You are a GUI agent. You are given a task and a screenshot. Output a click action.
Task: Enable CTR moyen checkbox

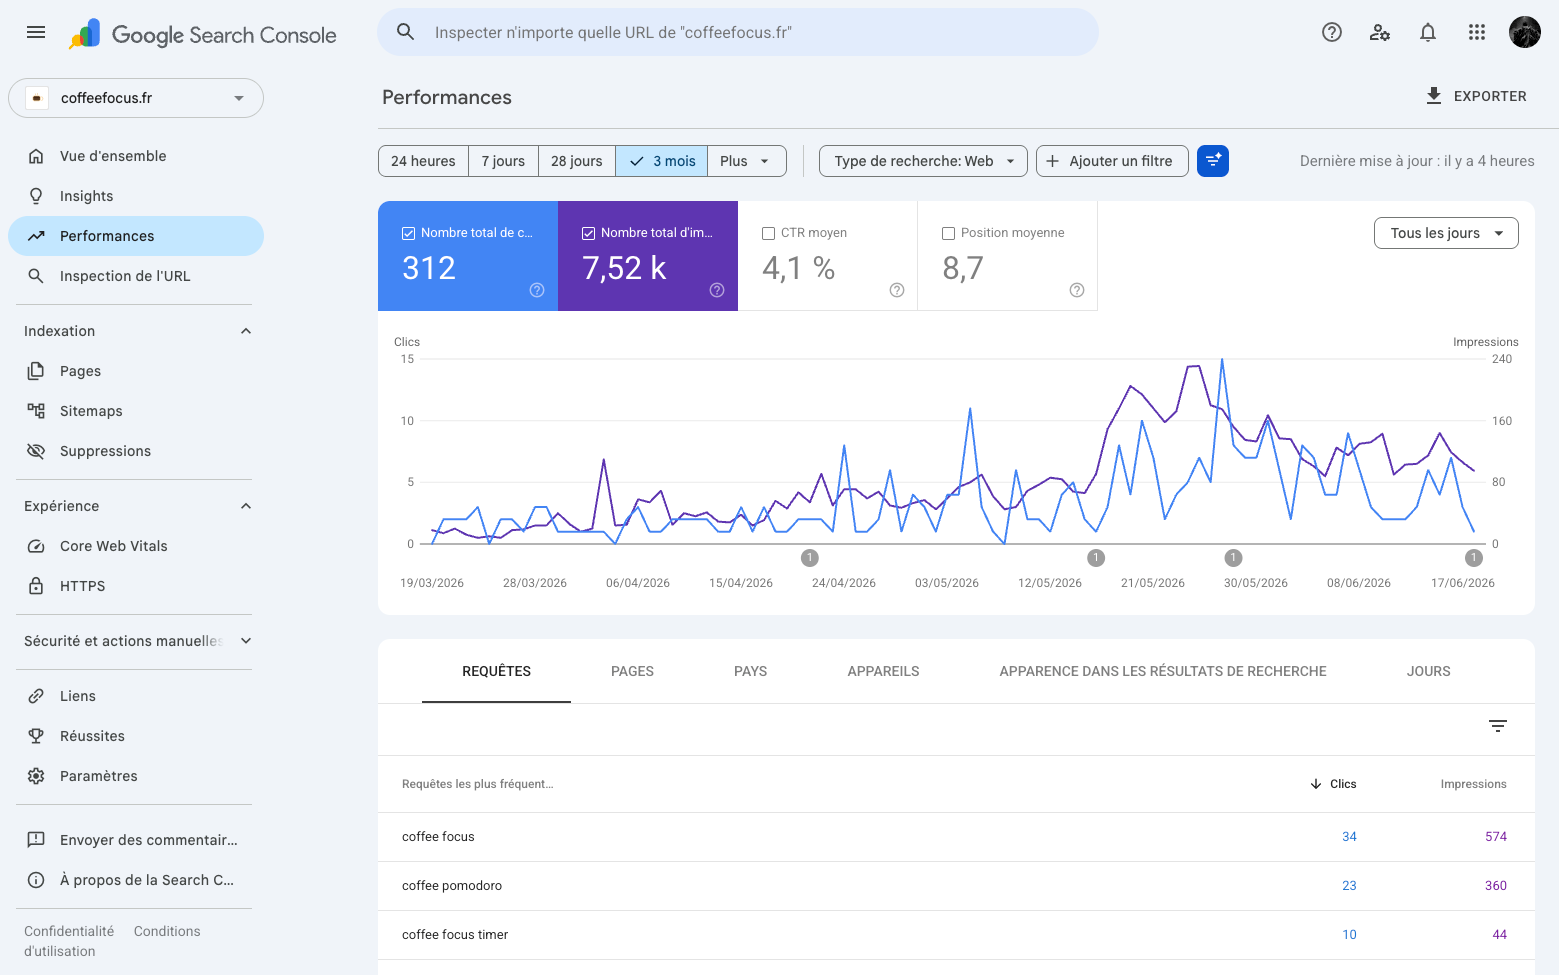(x=768, y=233)
